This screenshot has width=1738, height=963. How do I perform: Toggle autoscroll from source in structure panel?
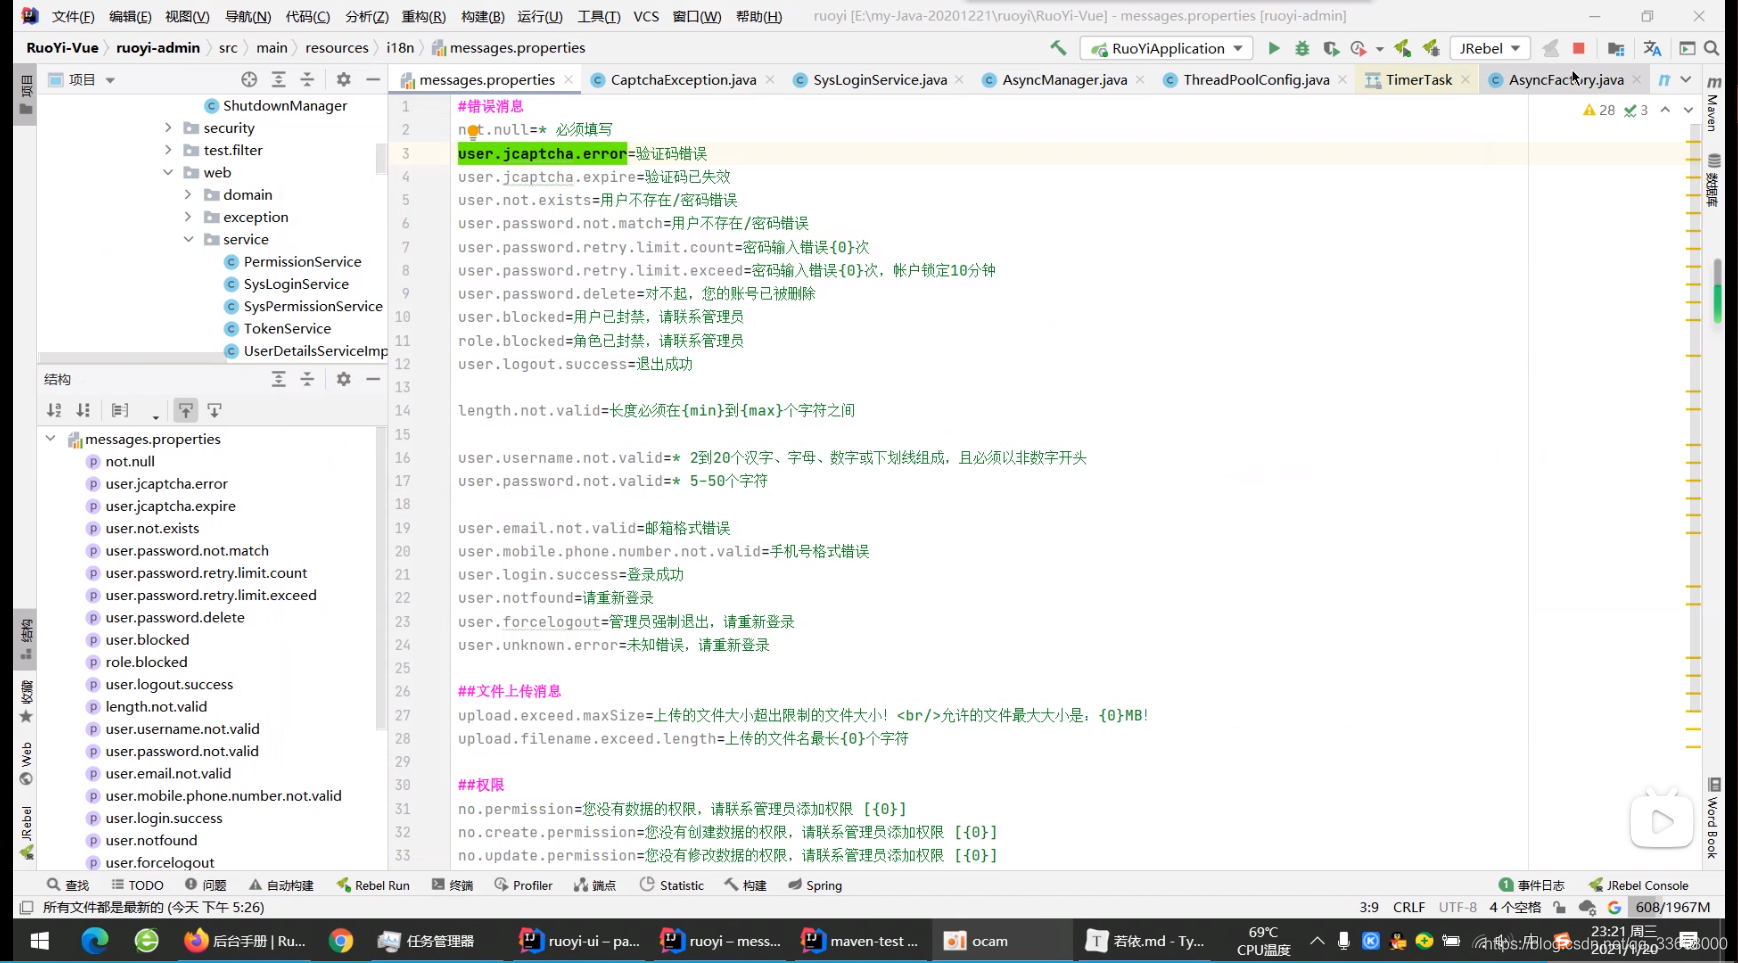click(x=214, y=410)
